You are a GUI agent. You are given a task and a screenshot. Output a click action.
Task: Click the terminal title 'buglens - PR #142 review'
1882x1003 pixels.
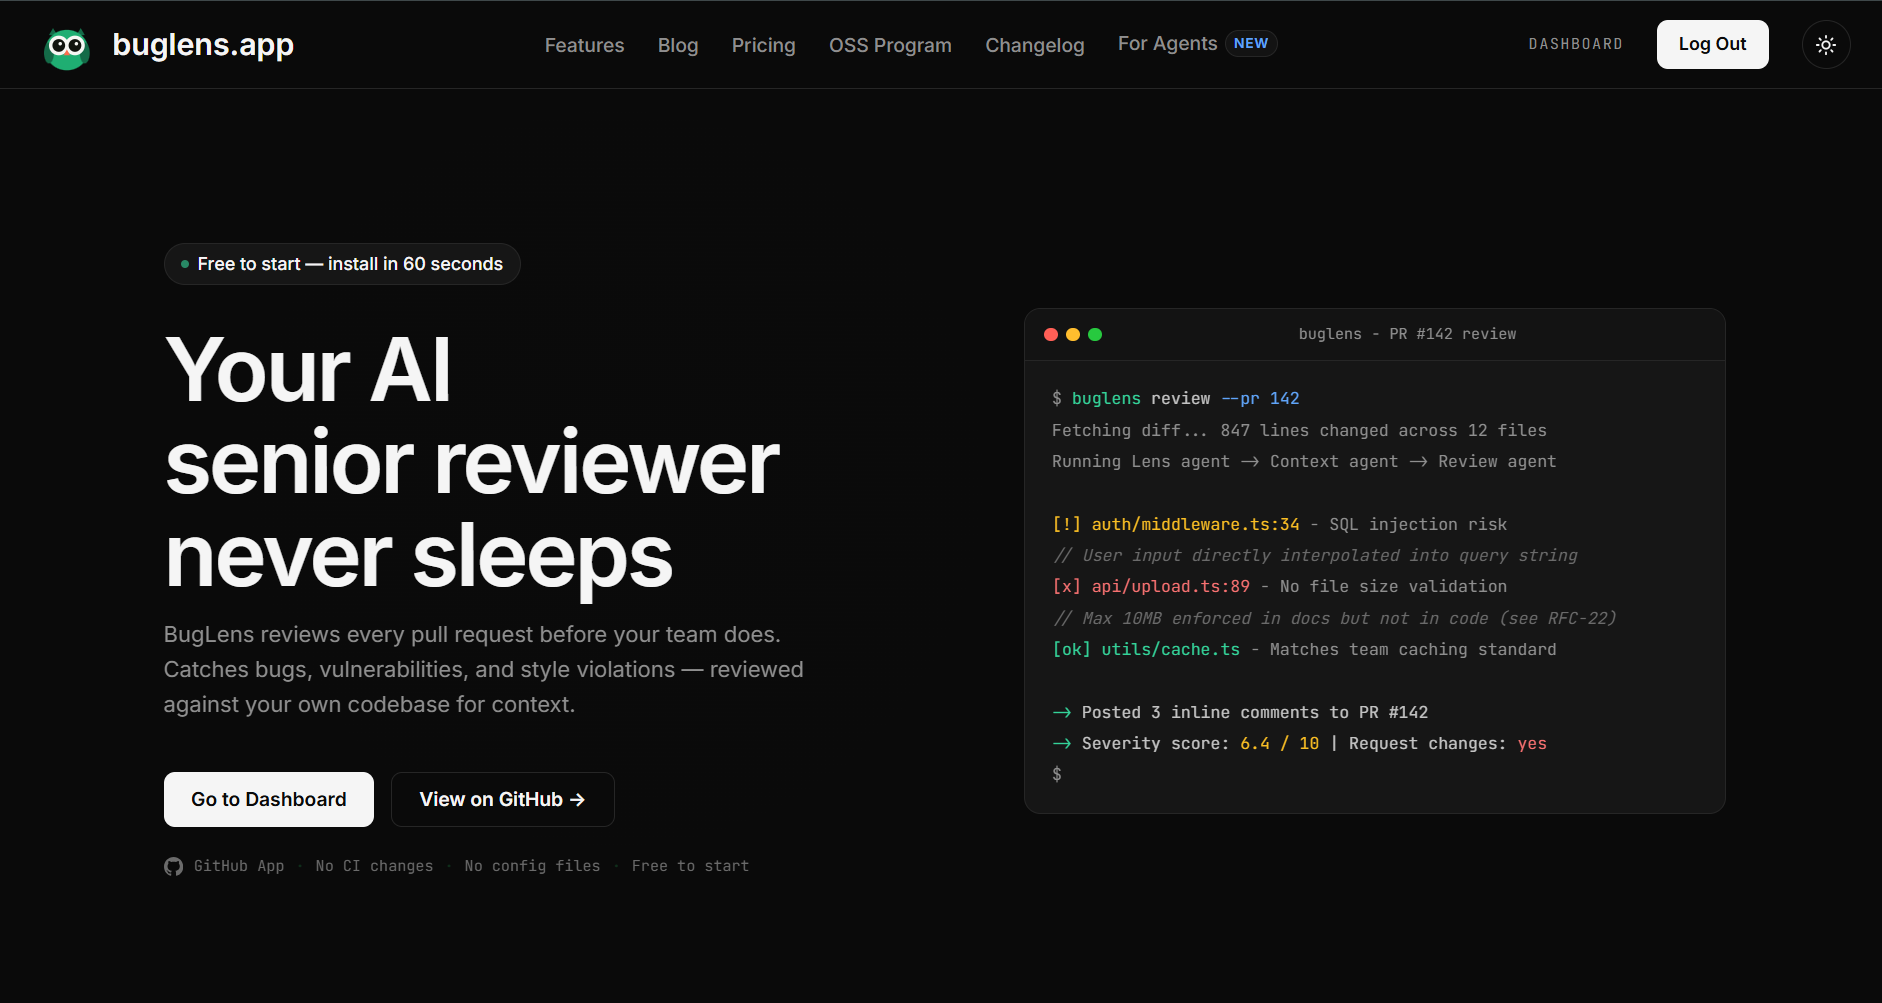[1407, 335]
